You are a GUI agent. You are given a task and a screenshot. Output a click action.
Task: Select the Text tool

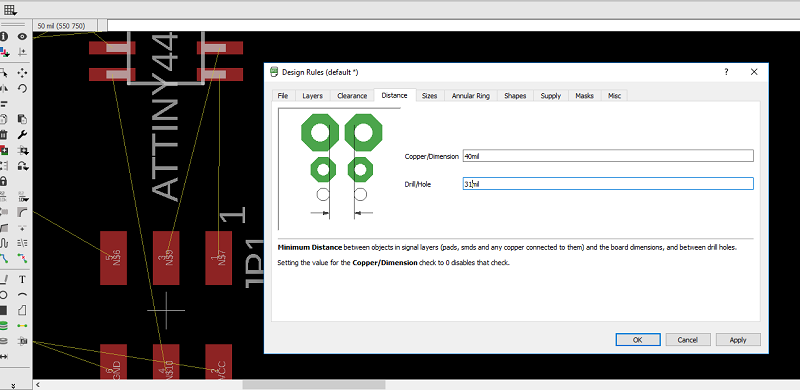(22, 279)
